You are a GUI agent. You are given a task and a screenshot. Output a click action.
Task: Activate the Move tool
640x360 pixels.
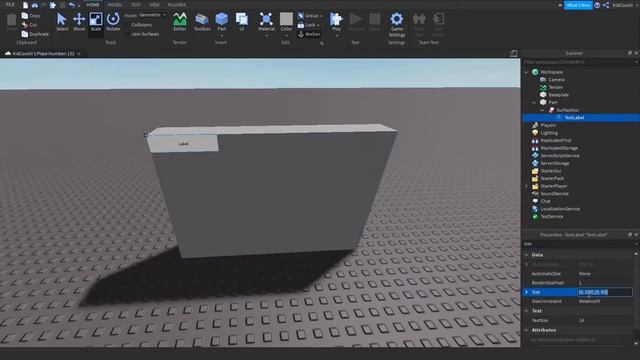tap(79, 22)
